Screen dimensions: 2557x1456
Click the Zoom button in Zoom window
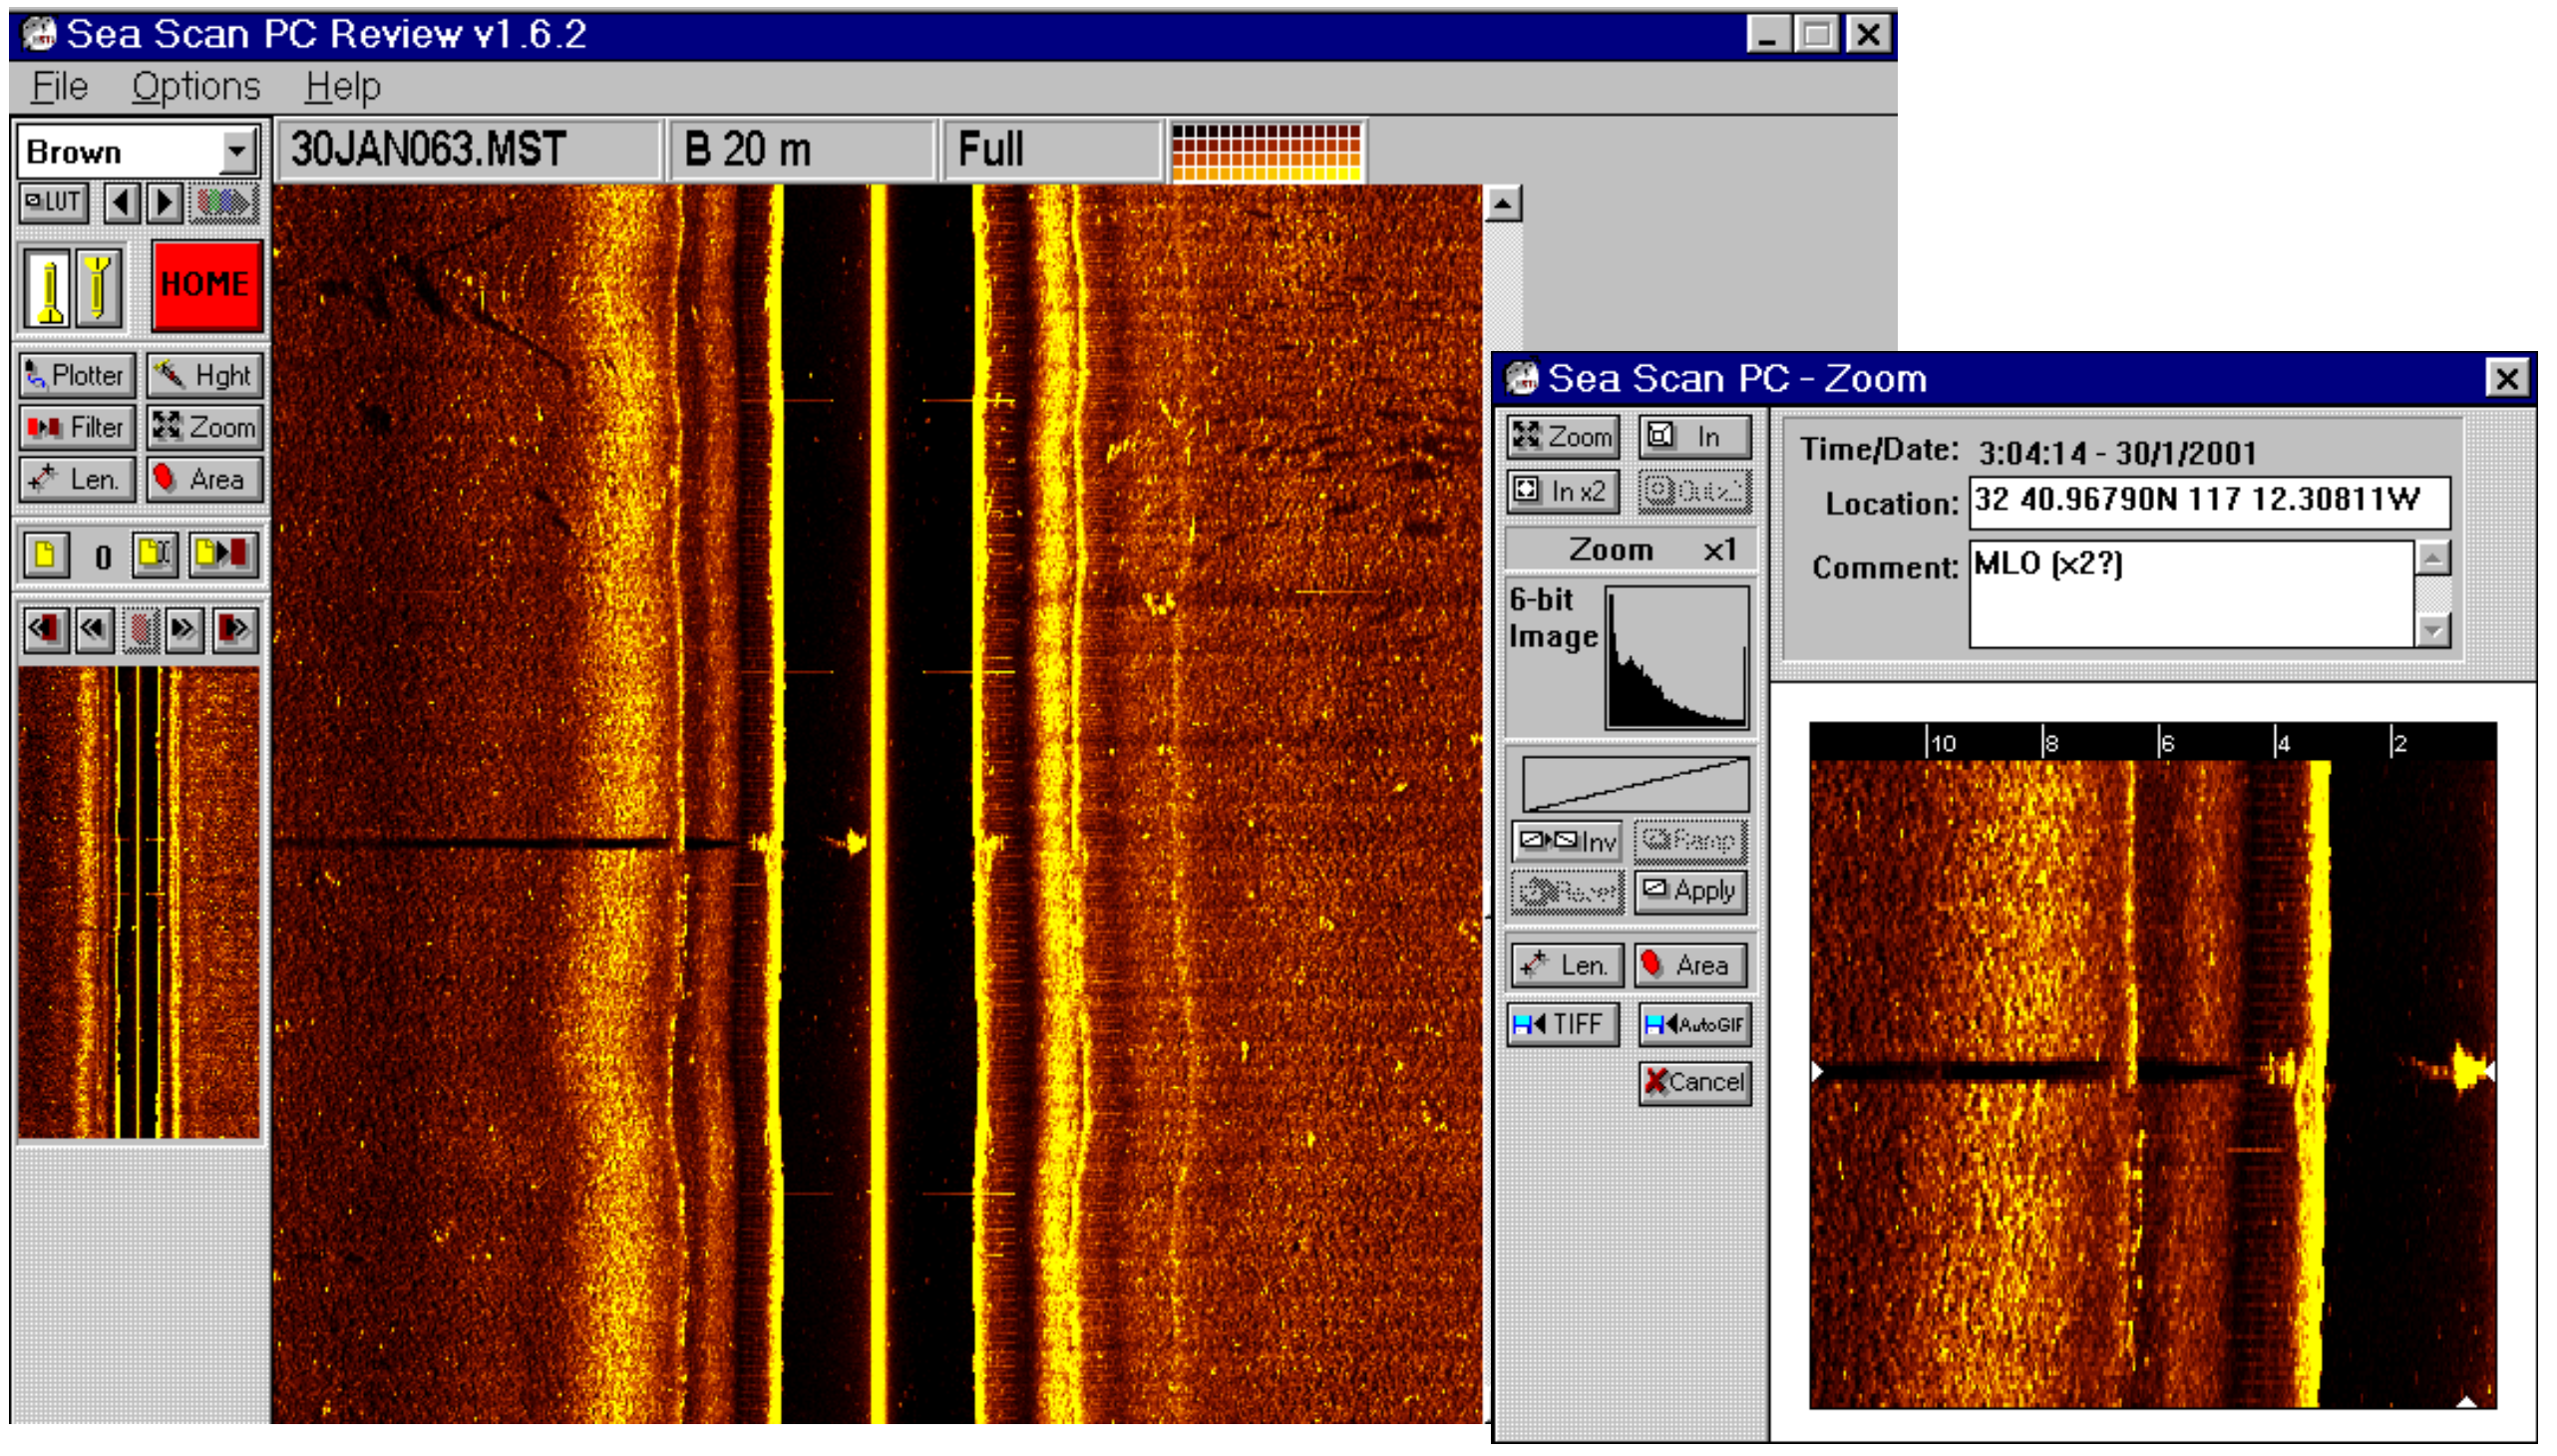pyautogui.click(x=1562, y=437)
